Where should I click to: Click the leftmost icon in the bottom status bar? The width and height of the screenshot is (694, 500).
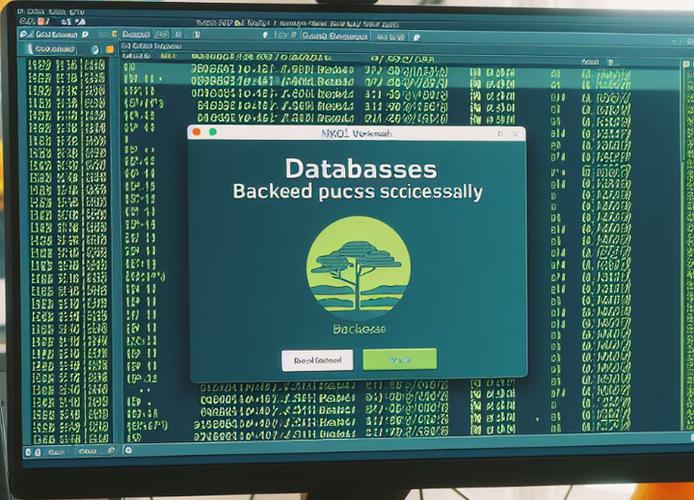(28, 452)
